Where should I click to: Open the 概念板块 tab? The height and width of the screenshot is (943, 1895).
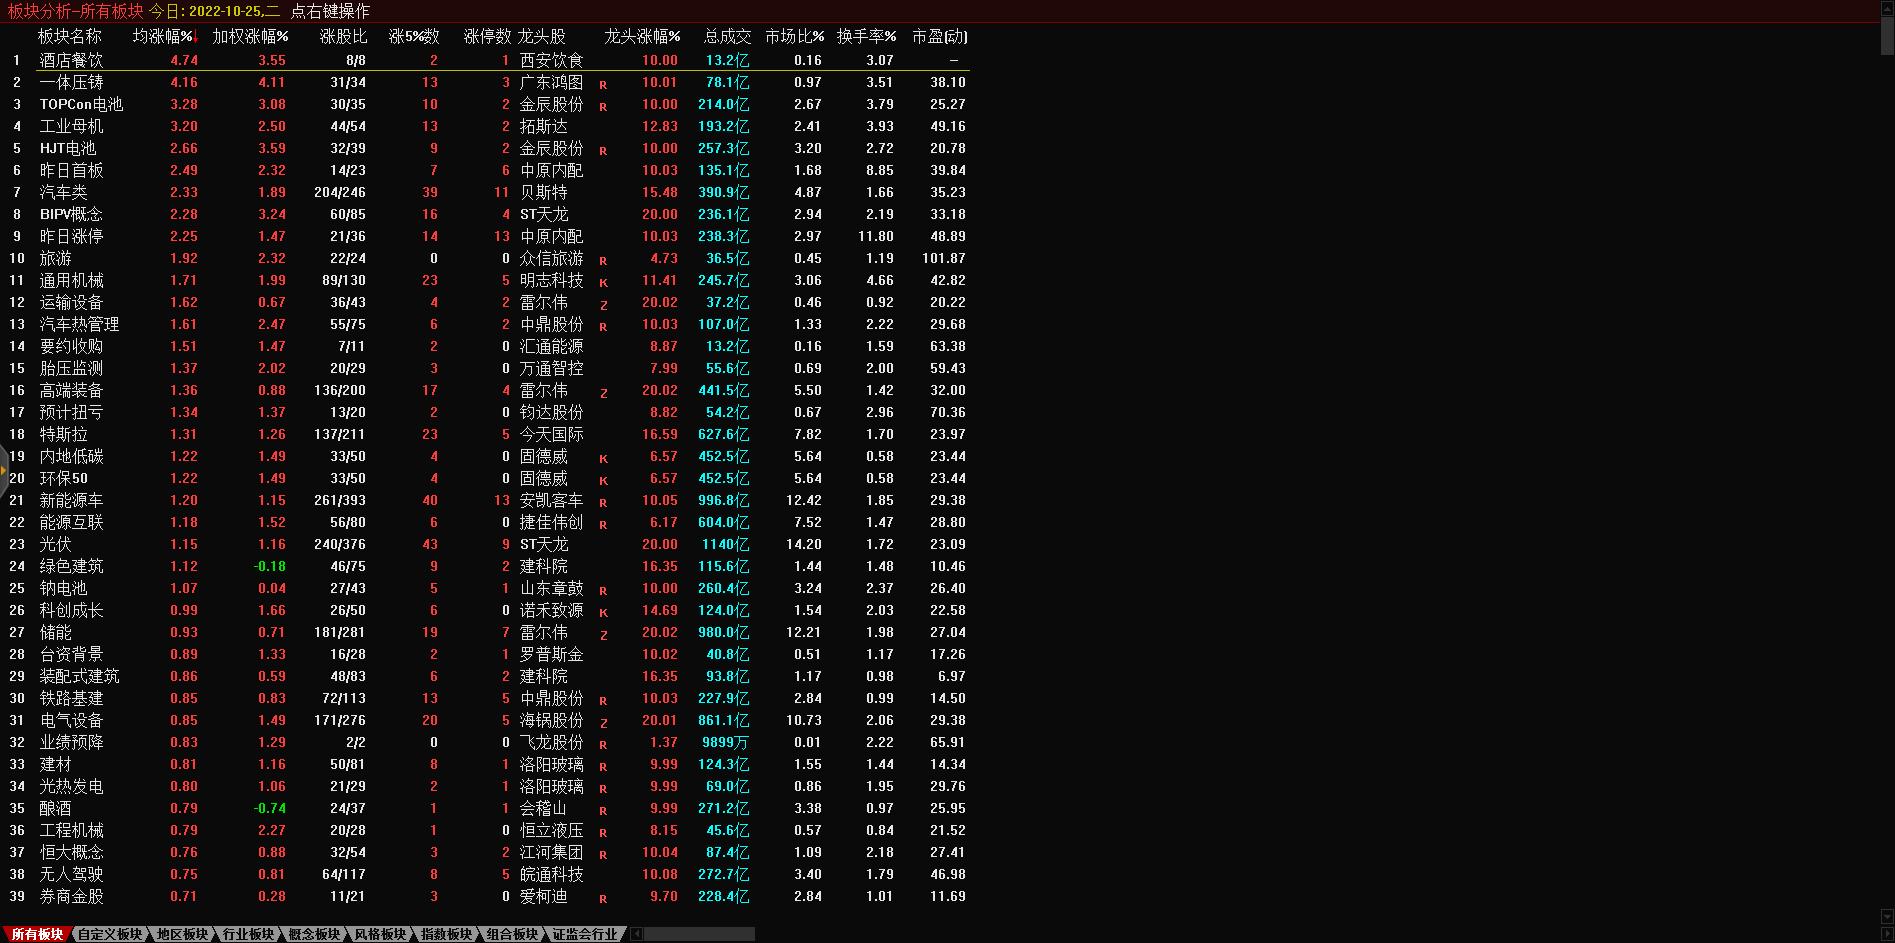click(x=314, y=934)
